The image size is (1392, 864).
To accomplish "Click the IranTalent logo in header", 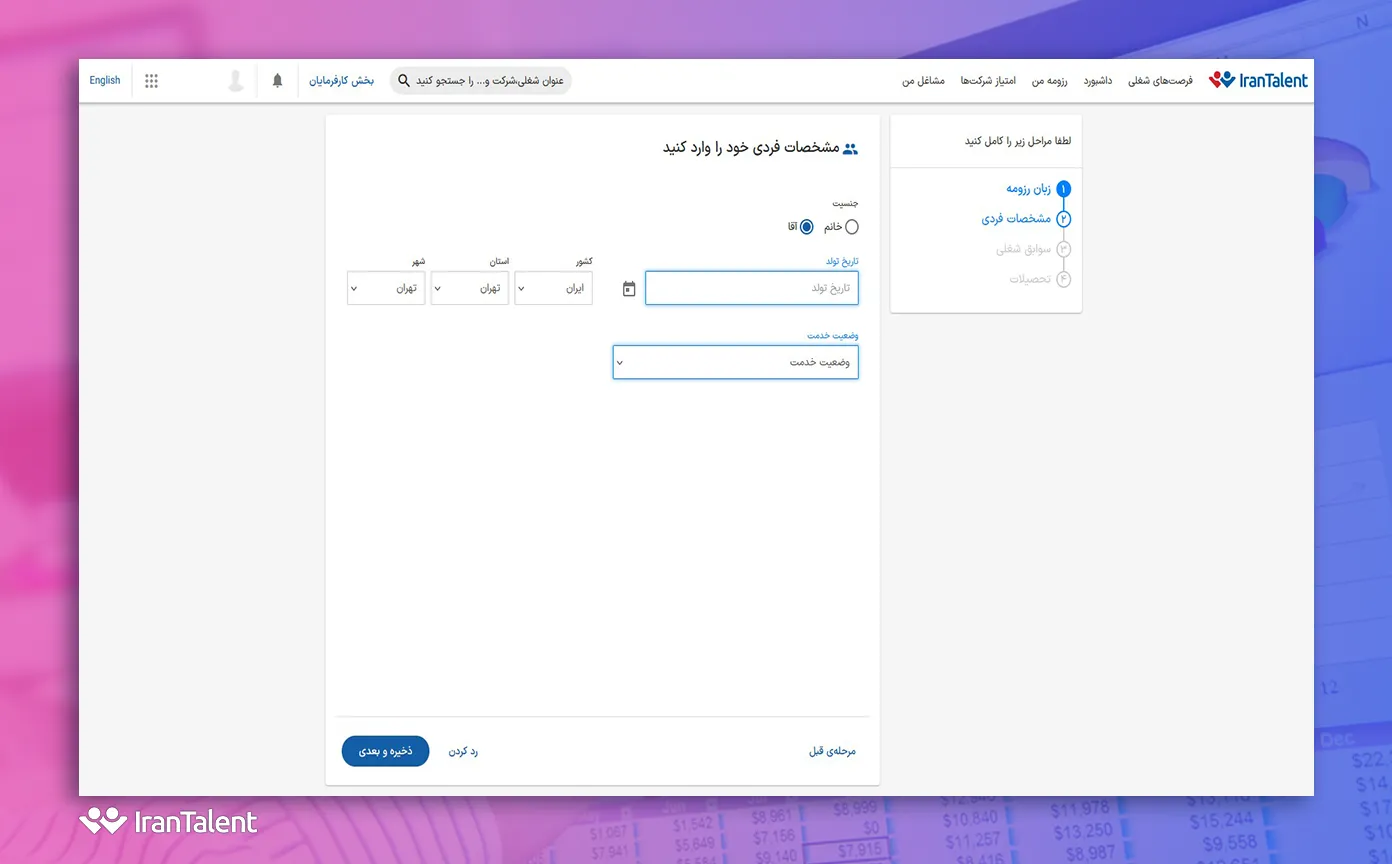I will (1258, 81).
